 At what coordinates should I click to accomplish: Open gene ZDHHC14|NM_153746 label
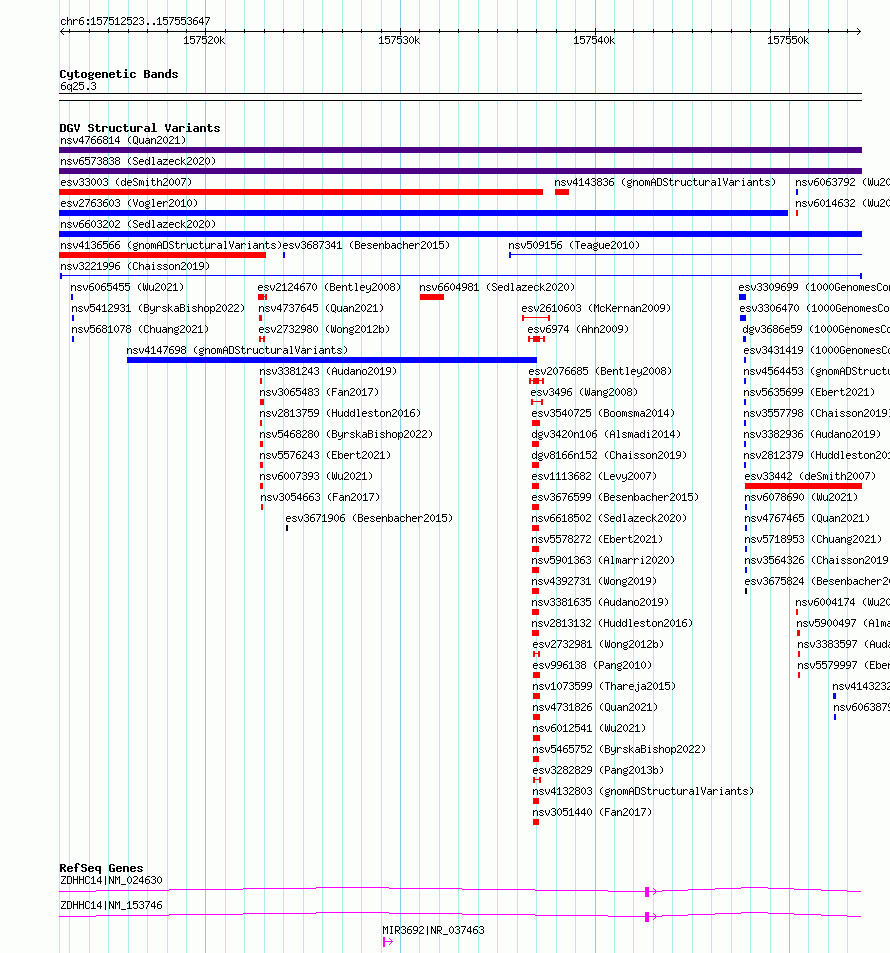[x=111, y=906]
